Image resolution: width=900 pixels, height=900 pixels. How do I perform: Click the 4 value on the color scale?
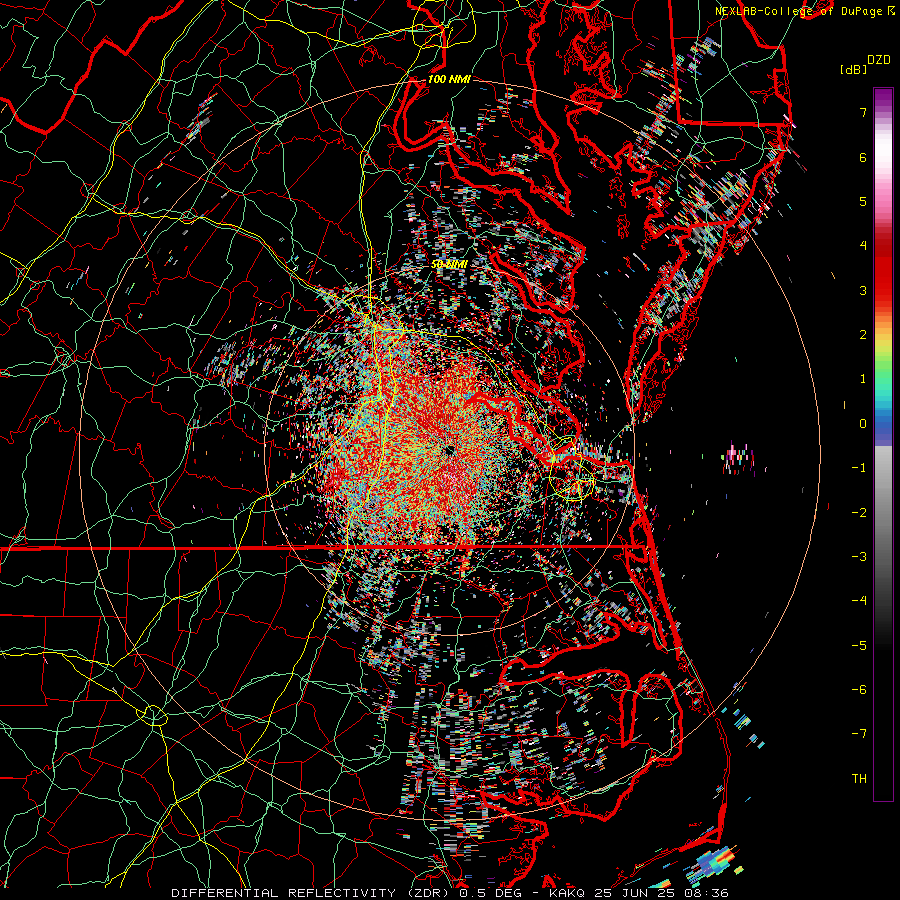[x=863, y=246]
